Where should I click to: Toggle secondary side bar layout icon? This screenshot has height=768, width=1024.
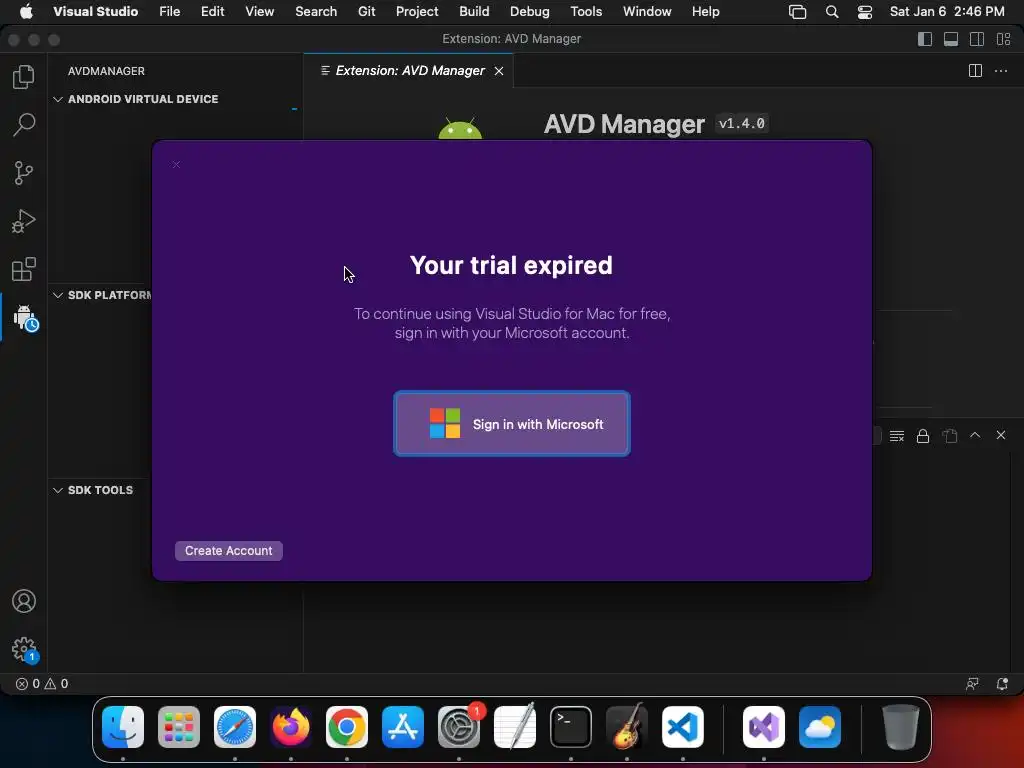[977, 39]
